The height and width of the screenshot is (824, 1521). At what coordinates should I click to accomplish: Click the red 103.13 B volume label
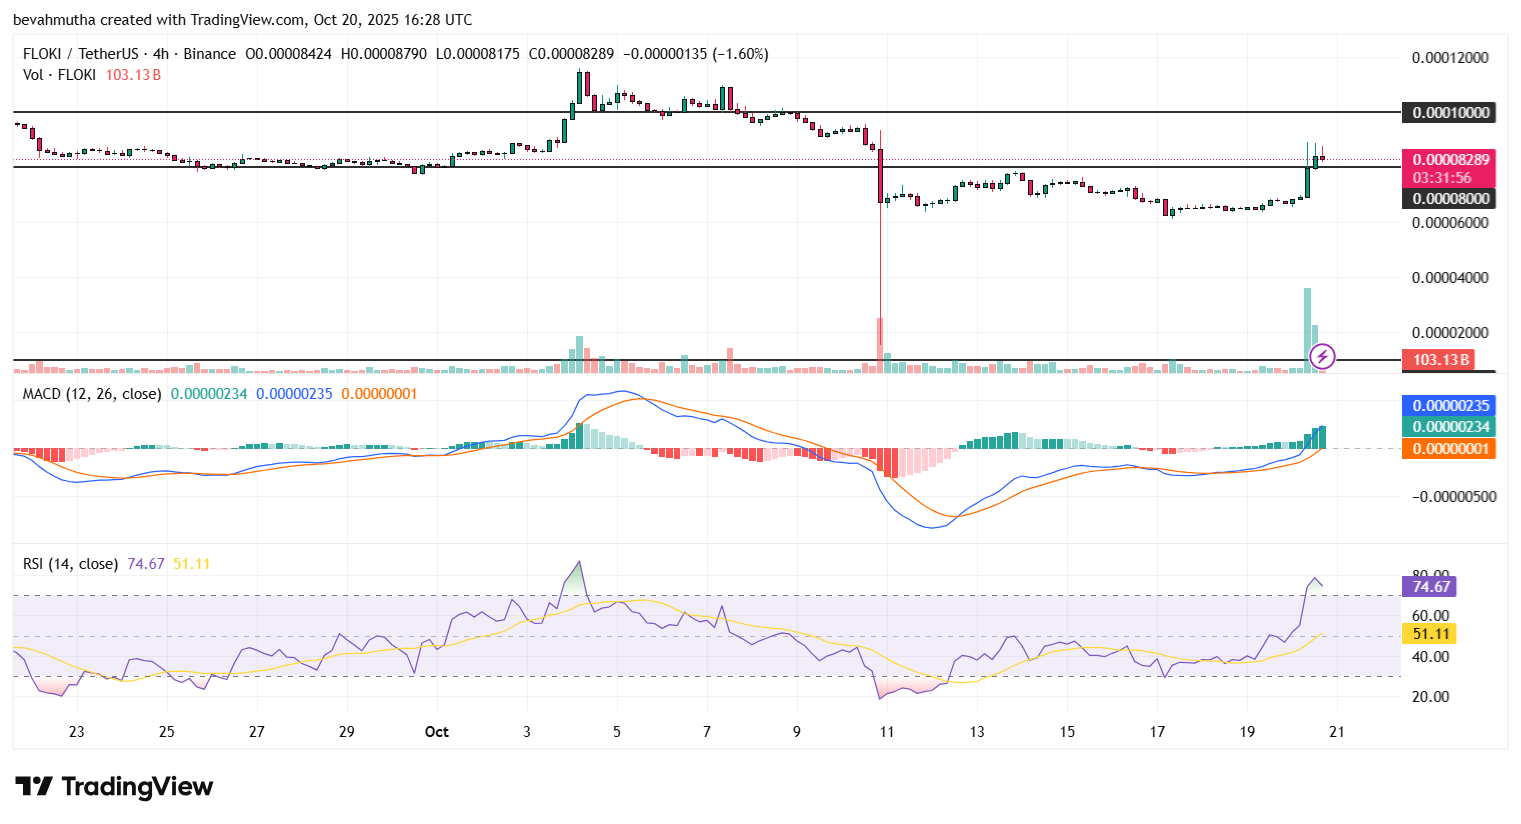point(1440,360)
